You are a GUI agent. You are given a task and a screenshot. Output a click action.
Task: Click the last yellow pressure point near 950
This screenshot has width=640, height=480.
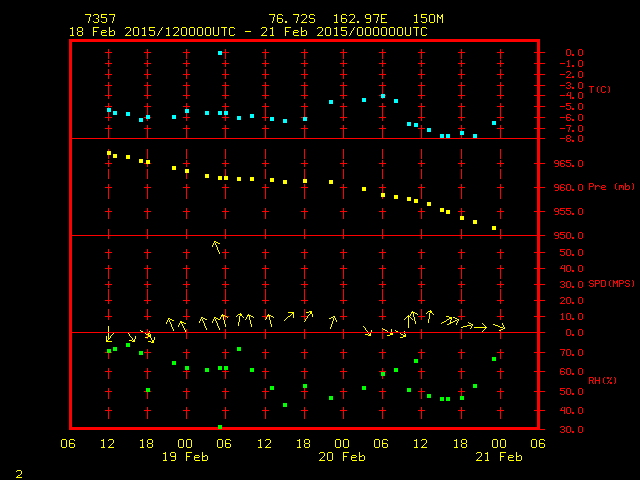[494, 228]
